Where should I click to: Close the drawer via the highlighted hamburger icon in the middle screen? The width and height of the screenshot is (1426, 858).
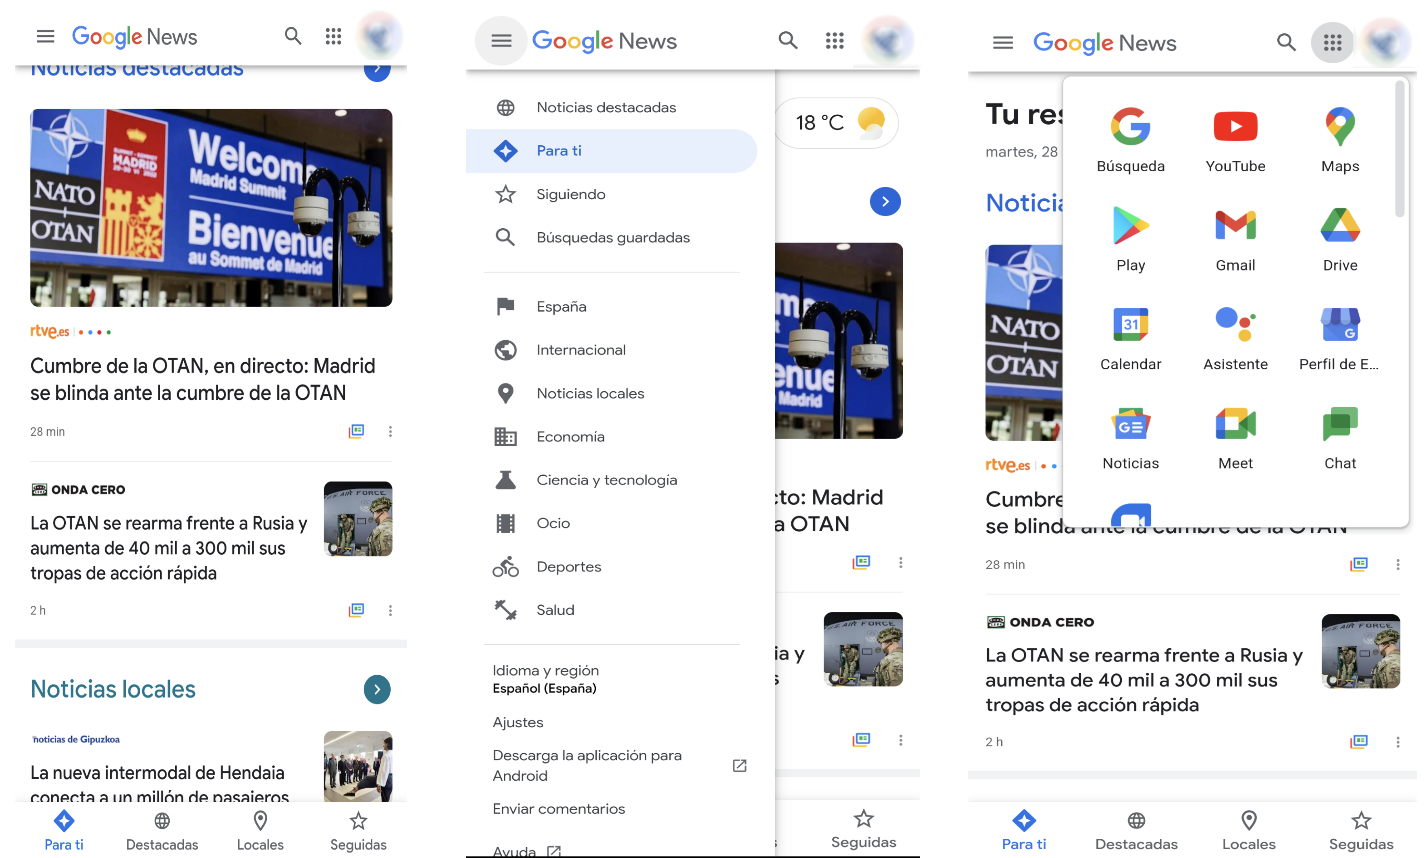[501, 41]
